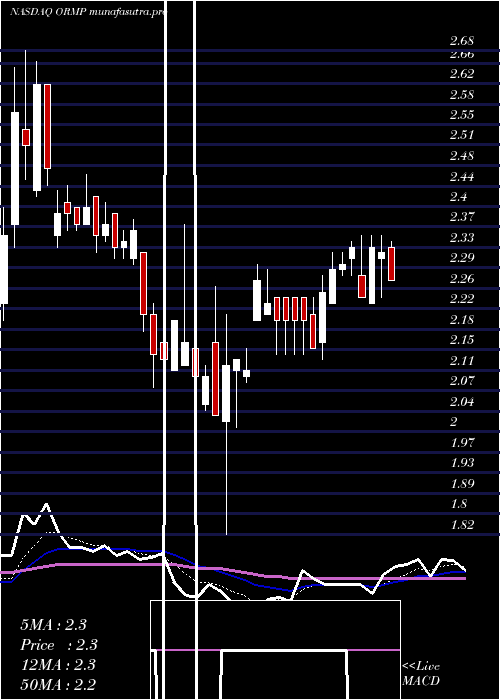Click the 1.82 price axis label
The width and height of the screenshot is (500, 700).
tap(462, 525)
